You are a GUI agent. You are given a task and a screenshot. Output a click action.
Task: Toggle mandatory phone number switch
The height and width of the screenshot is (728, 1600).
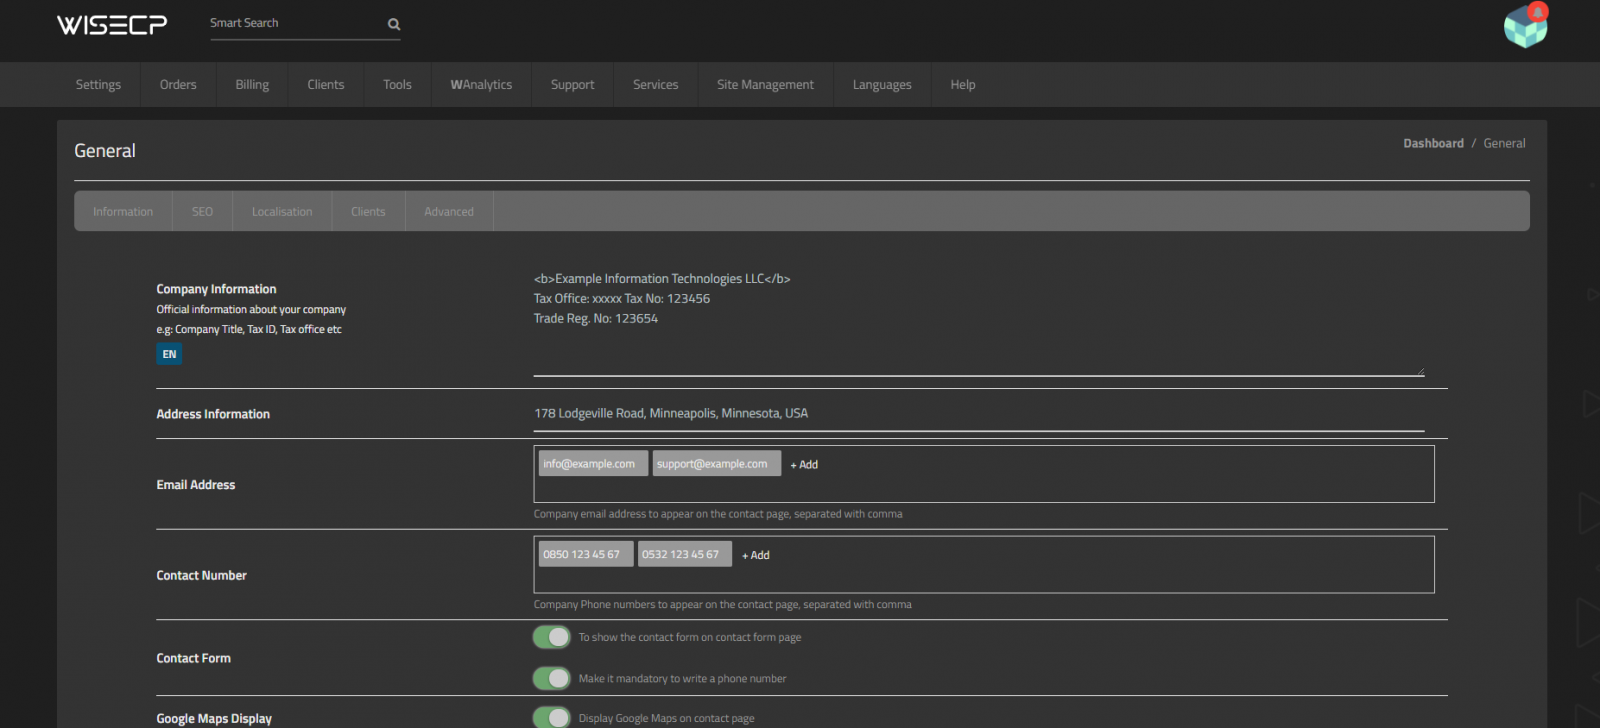[x=552, y=678]
